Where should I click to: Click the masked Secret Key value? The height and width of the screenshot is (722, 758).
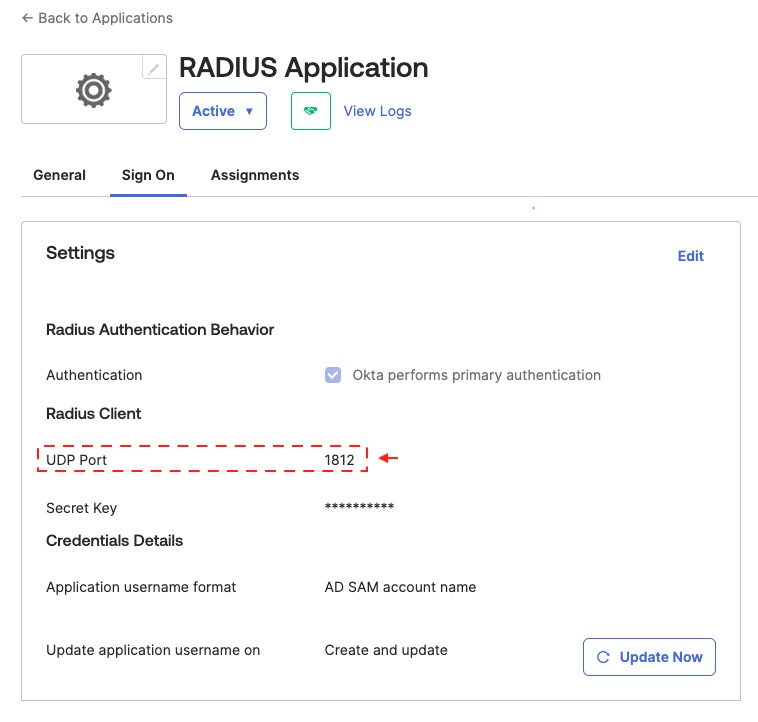[x=359, y=507]
